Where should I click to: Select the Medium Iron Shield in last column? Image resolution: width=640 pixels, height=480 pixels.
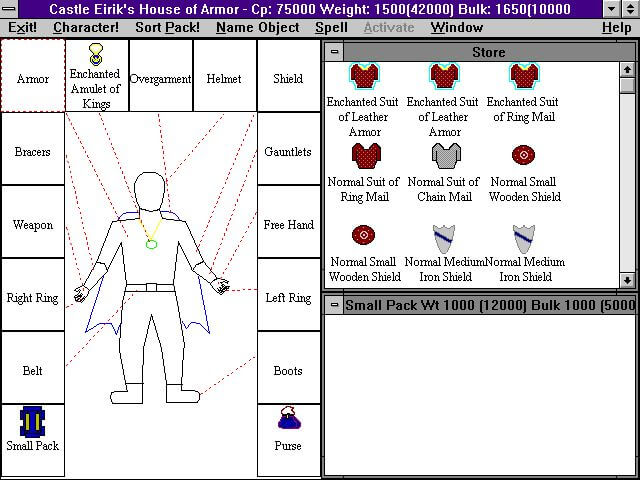pos(524,239)
